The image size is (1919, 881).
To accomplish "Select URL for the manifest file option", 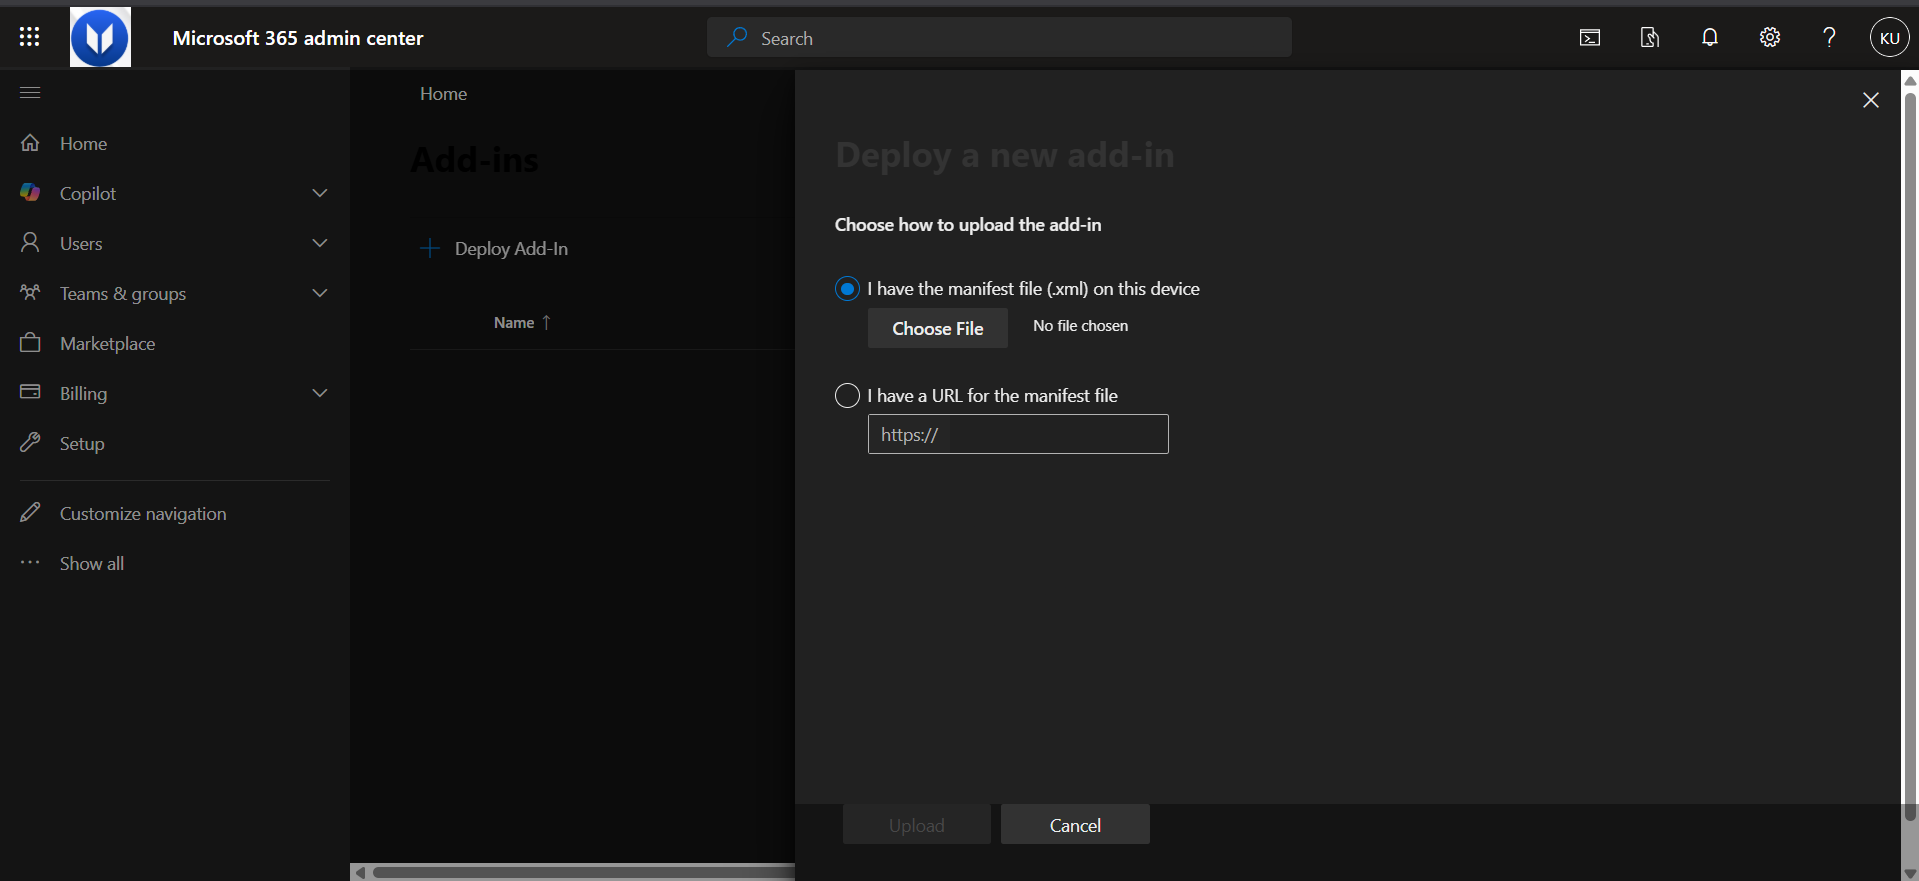I will 847,396.
